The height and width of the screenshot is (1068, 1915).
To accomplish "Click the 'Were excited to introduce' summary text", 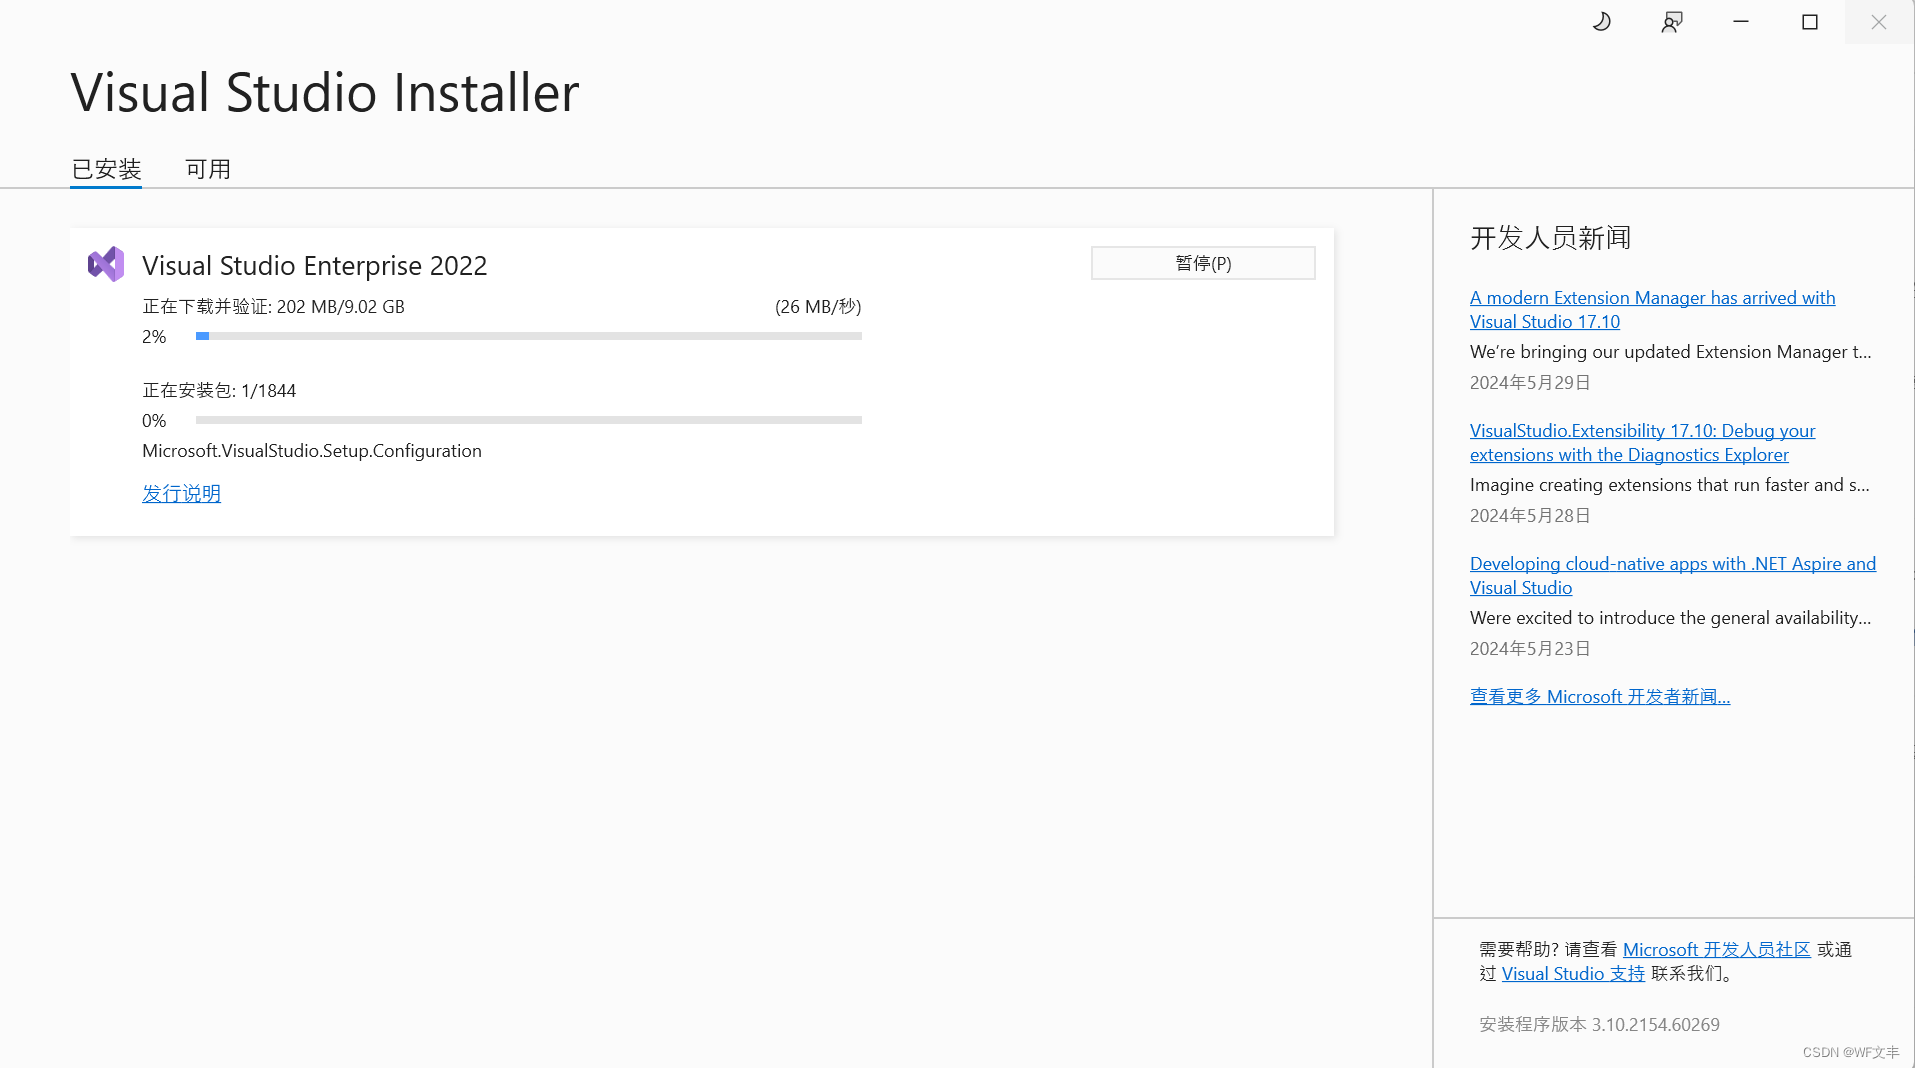I will 1670,617.
